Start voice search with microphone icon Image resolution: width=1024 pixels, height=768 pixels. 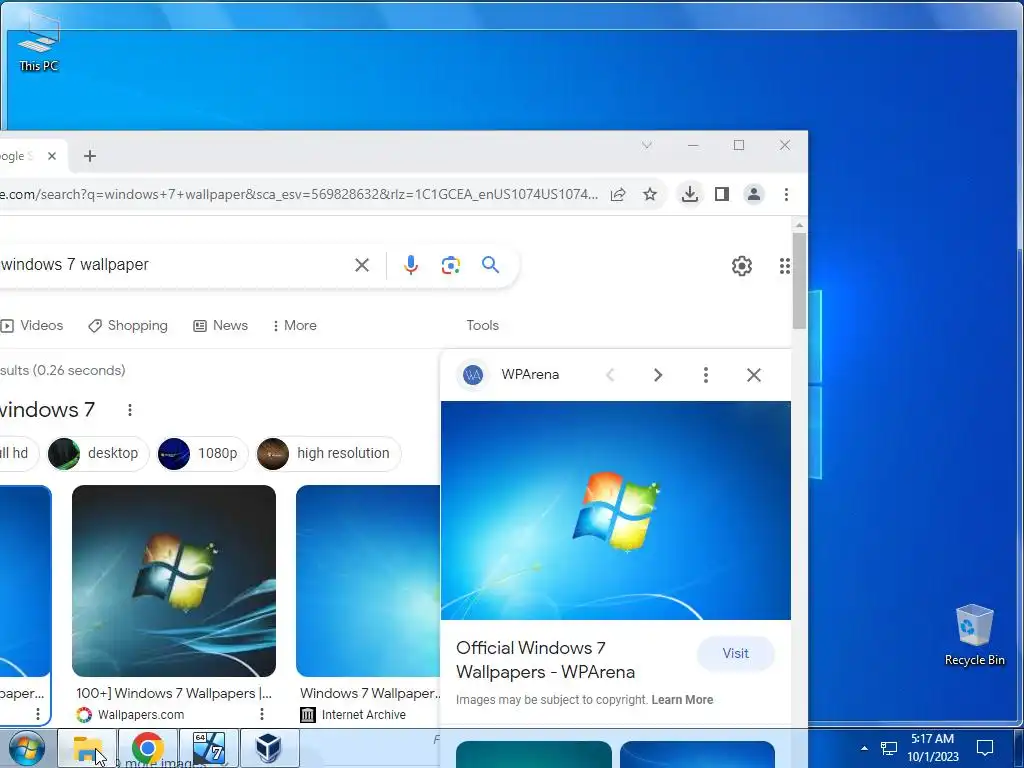point(411,264)
